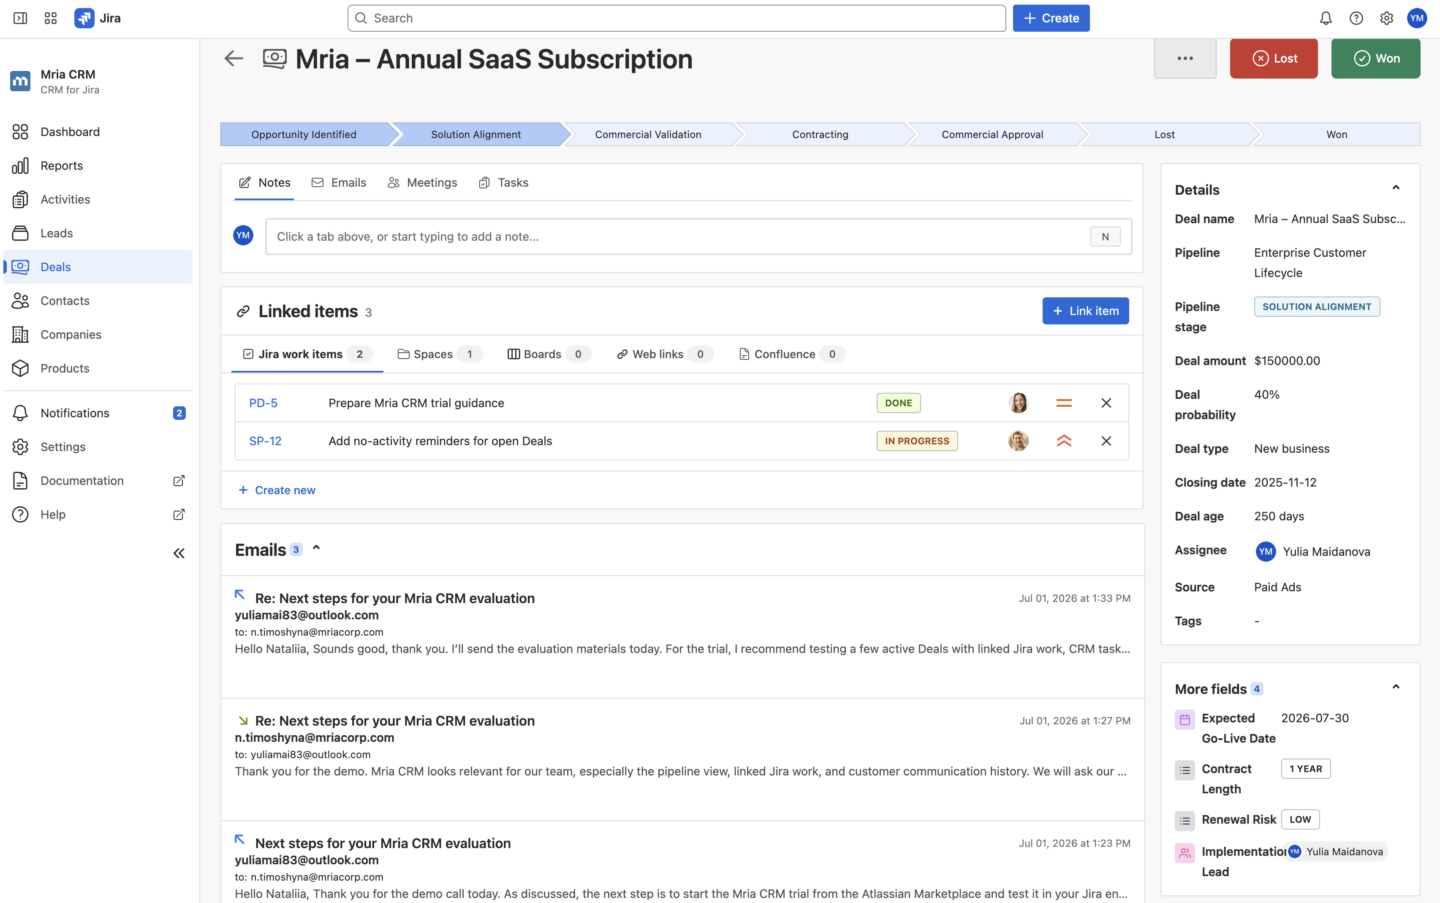
Task: Open the Dashboard sidebar item
Action: point(96,132)
